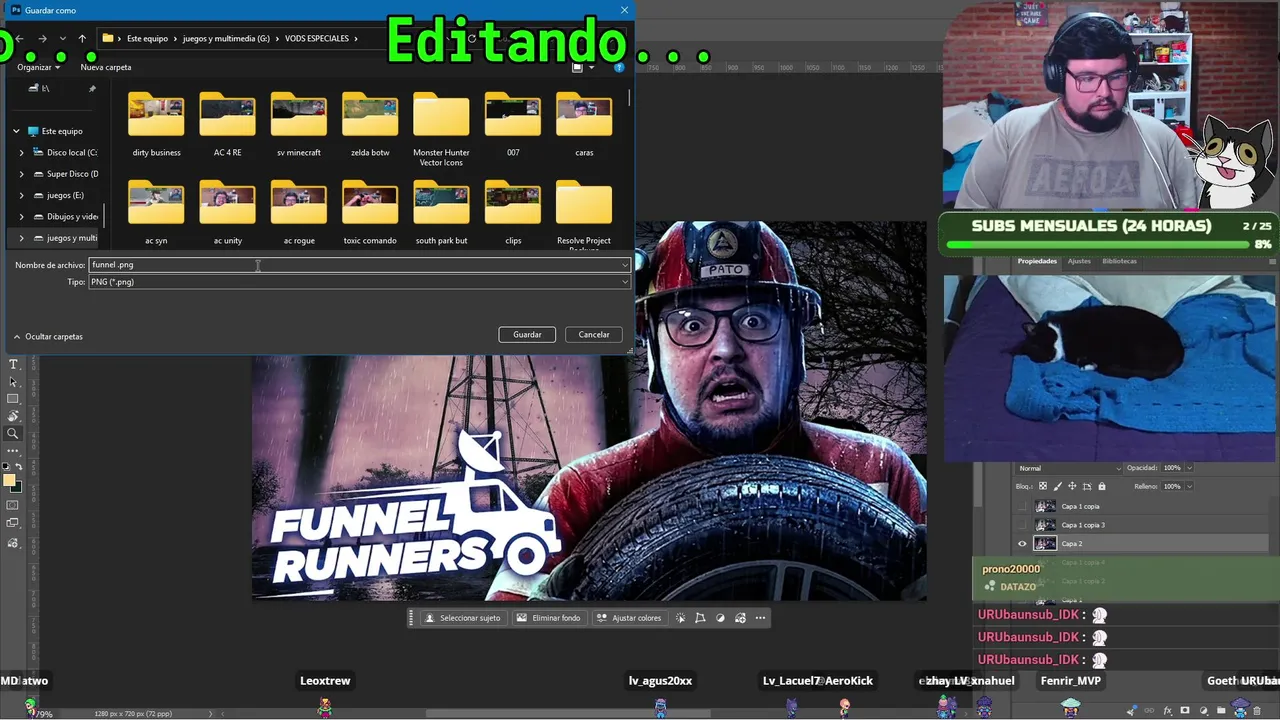Toggle lock all padlock icon

point(1102,487)
